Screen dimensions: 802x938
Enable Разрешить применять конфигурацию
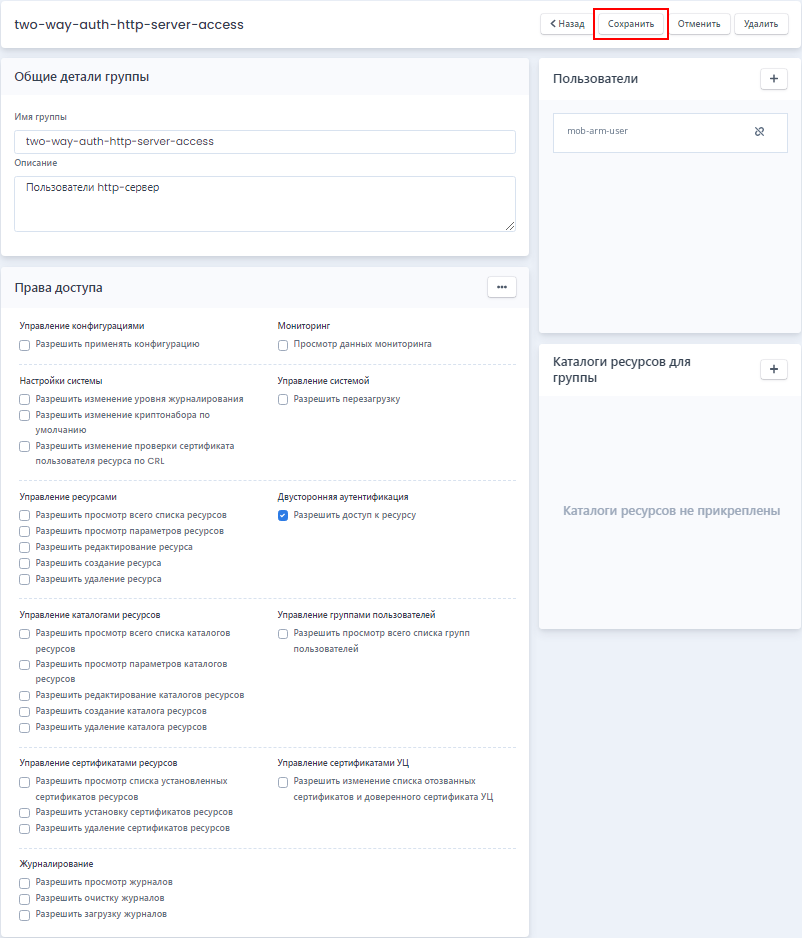pyautogui.click(x=25, y=345)
